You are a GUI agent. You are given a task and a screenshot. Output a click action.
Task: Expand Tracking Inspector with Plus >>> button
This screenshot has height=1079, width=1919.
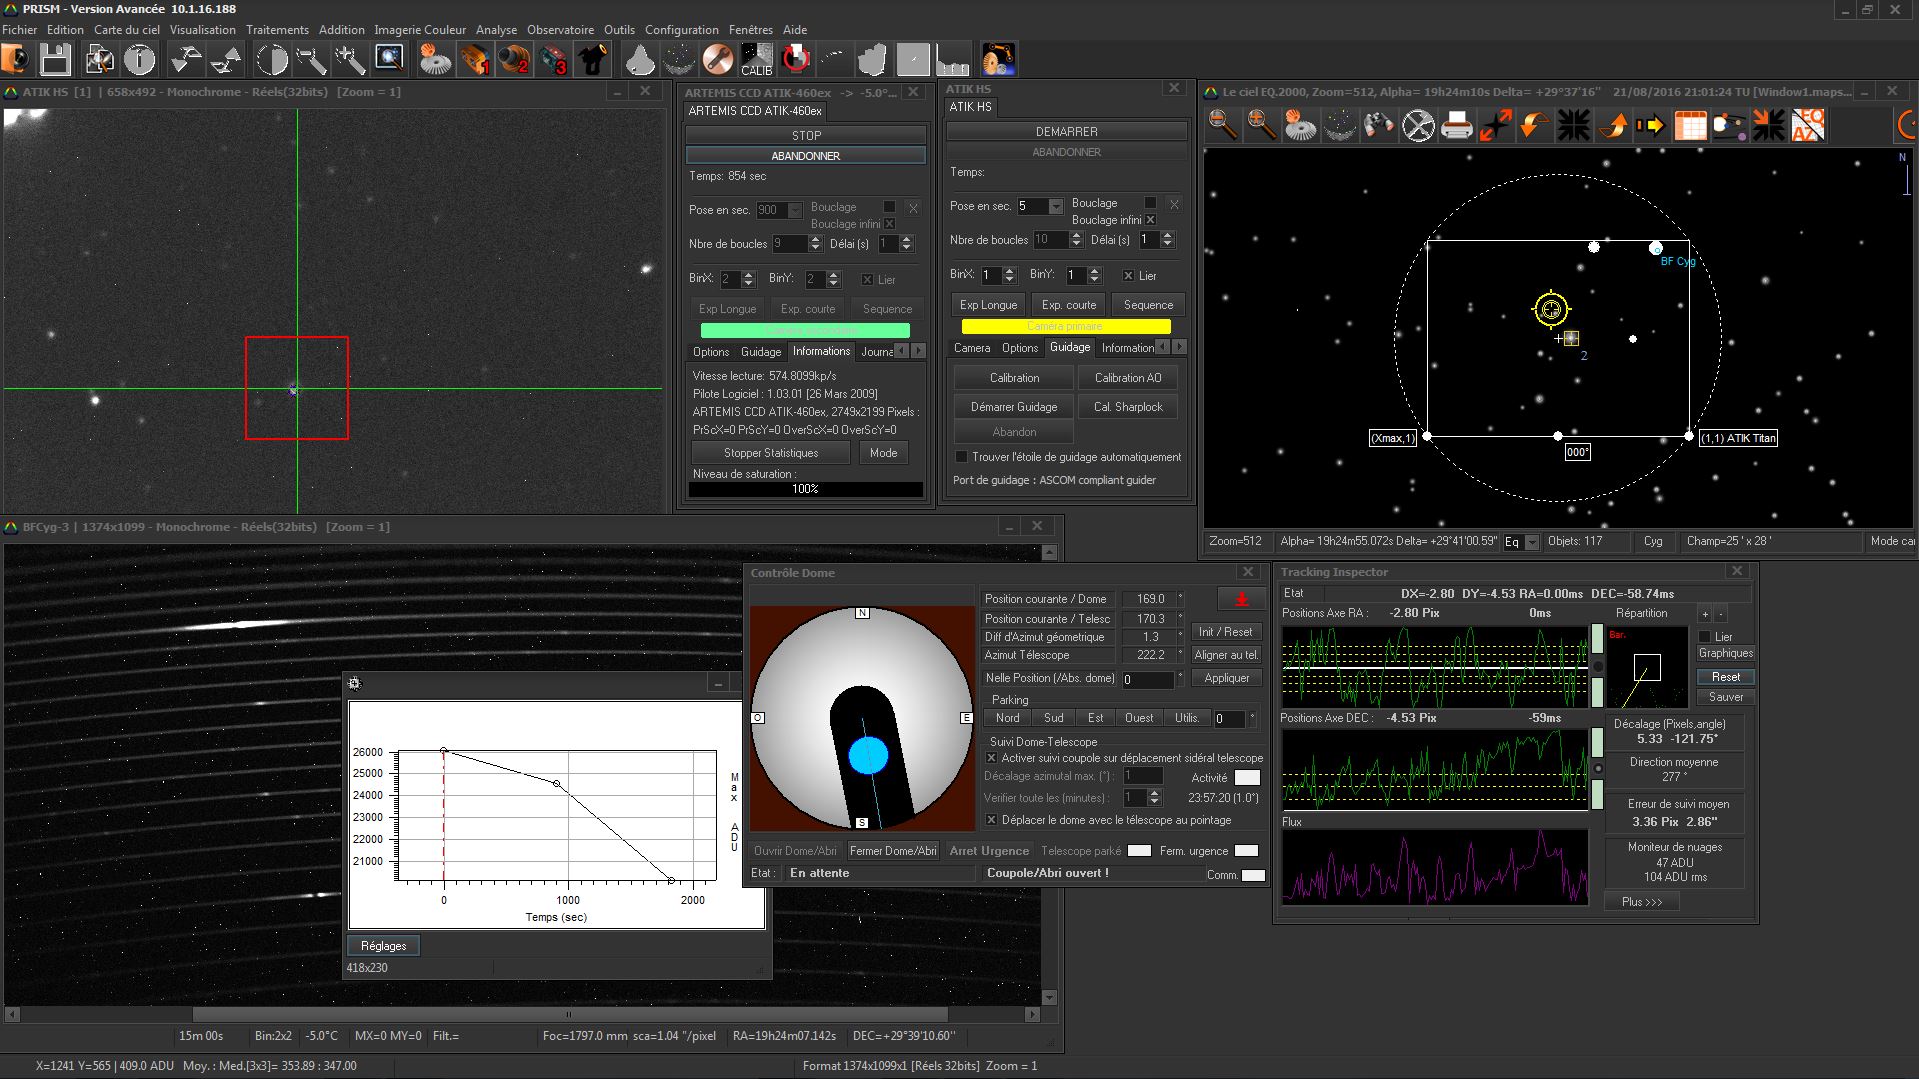coord(1642,902)
